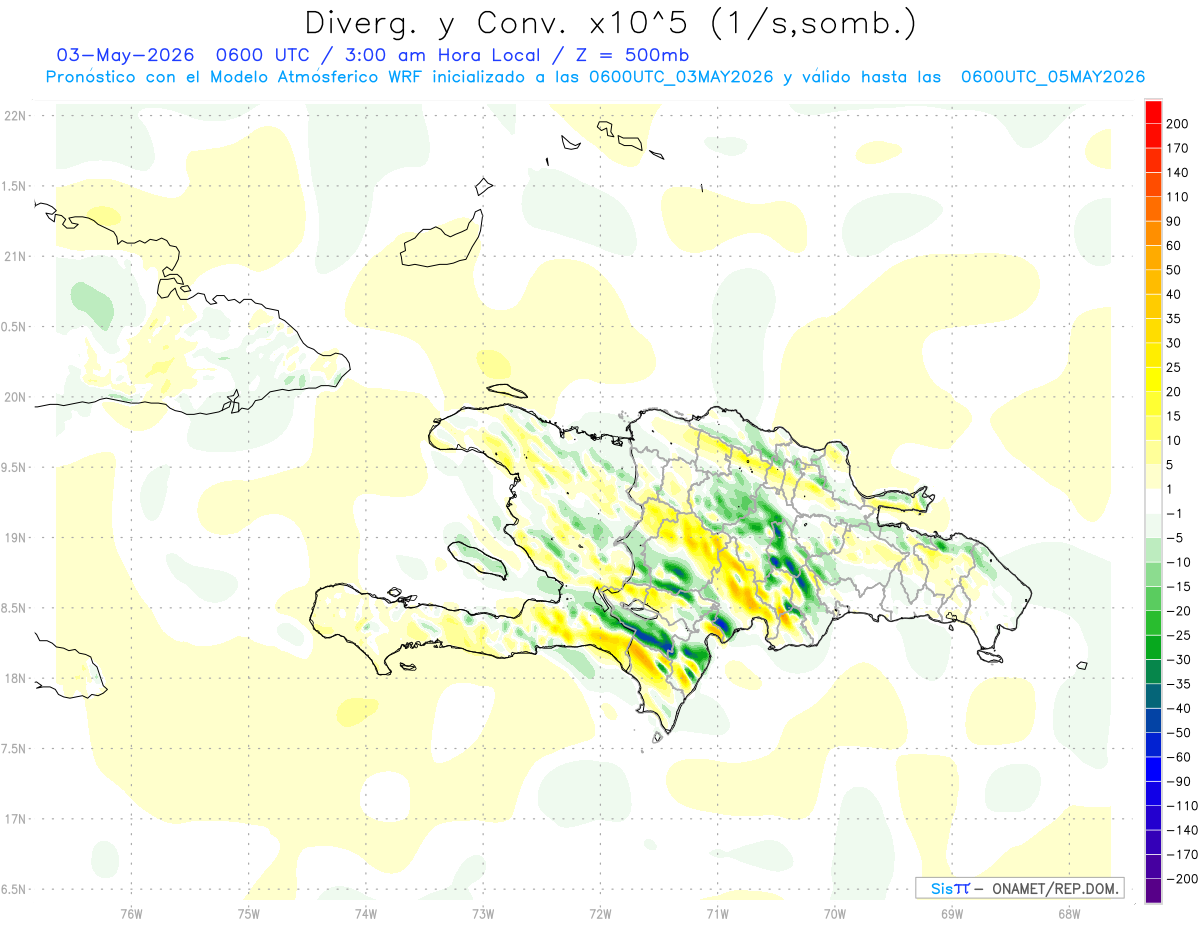Click the green -25 color swatch in legend
Screen dimensions: 1200x927
pyautogui.click(x=1154, y=647)
